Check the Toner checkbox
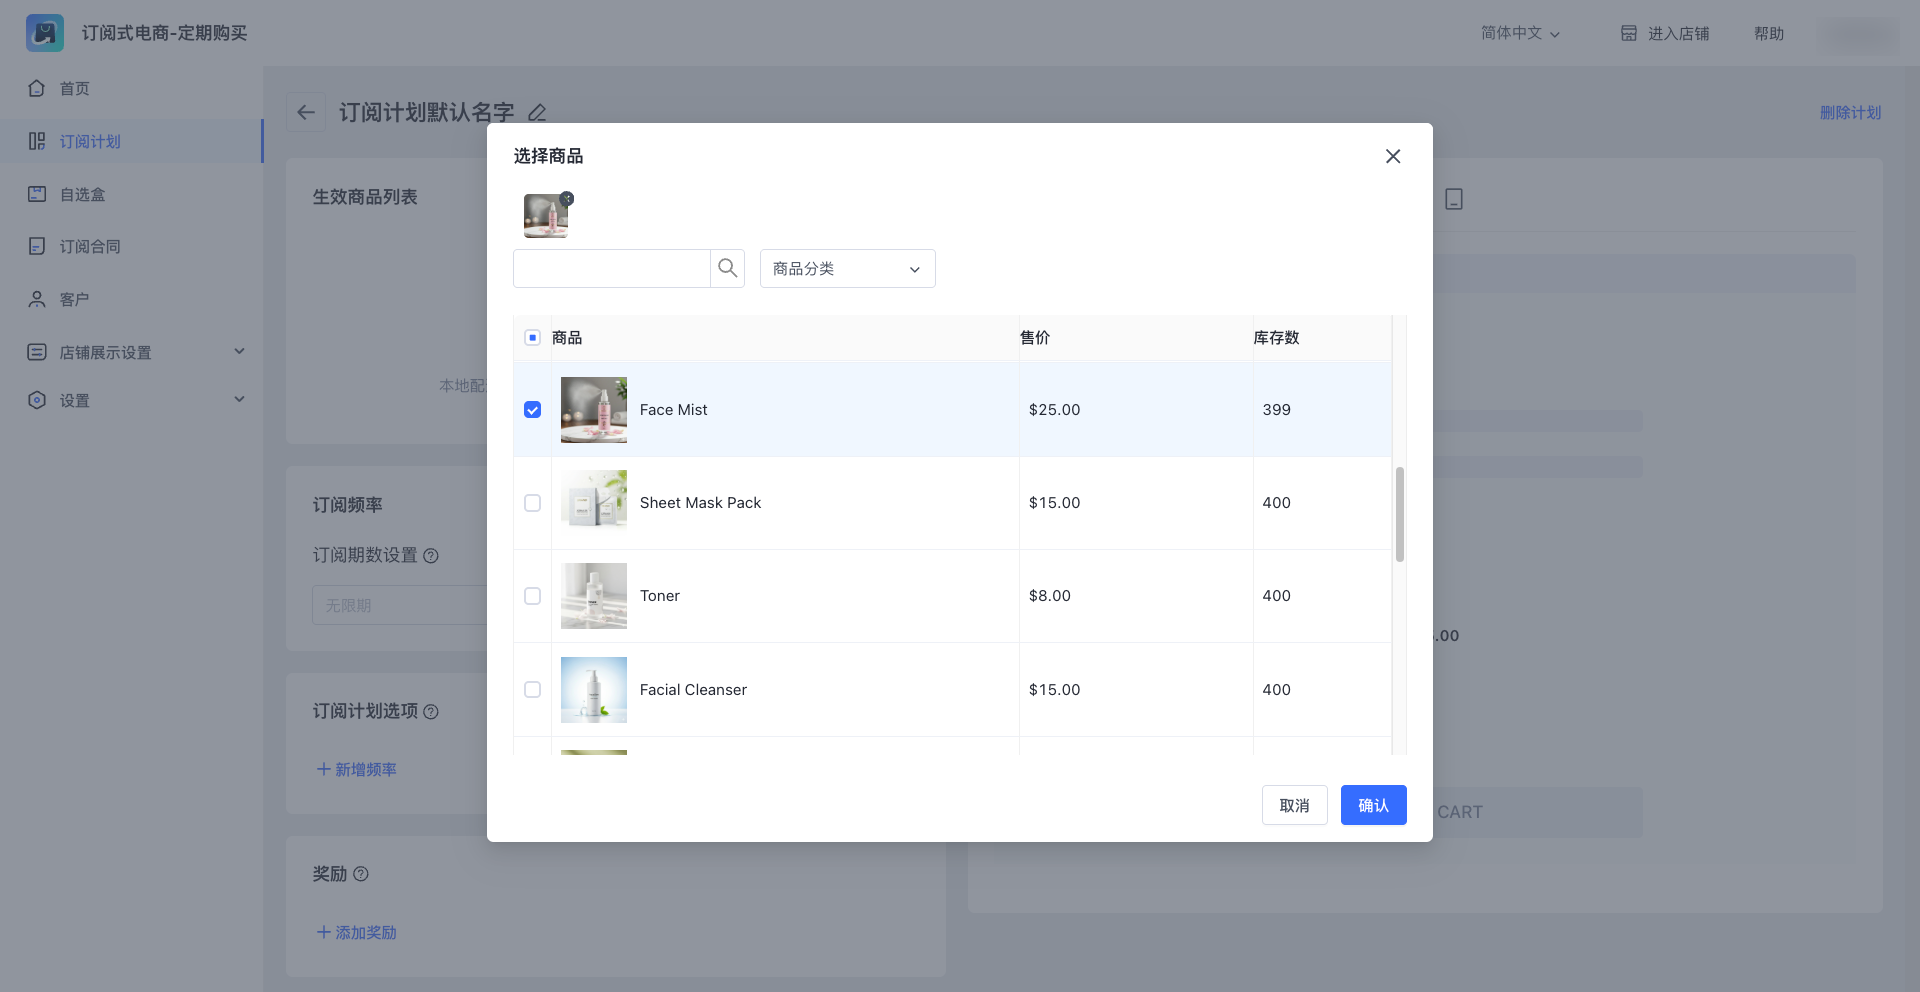1920x992 pixels. [x=532, y=596]
